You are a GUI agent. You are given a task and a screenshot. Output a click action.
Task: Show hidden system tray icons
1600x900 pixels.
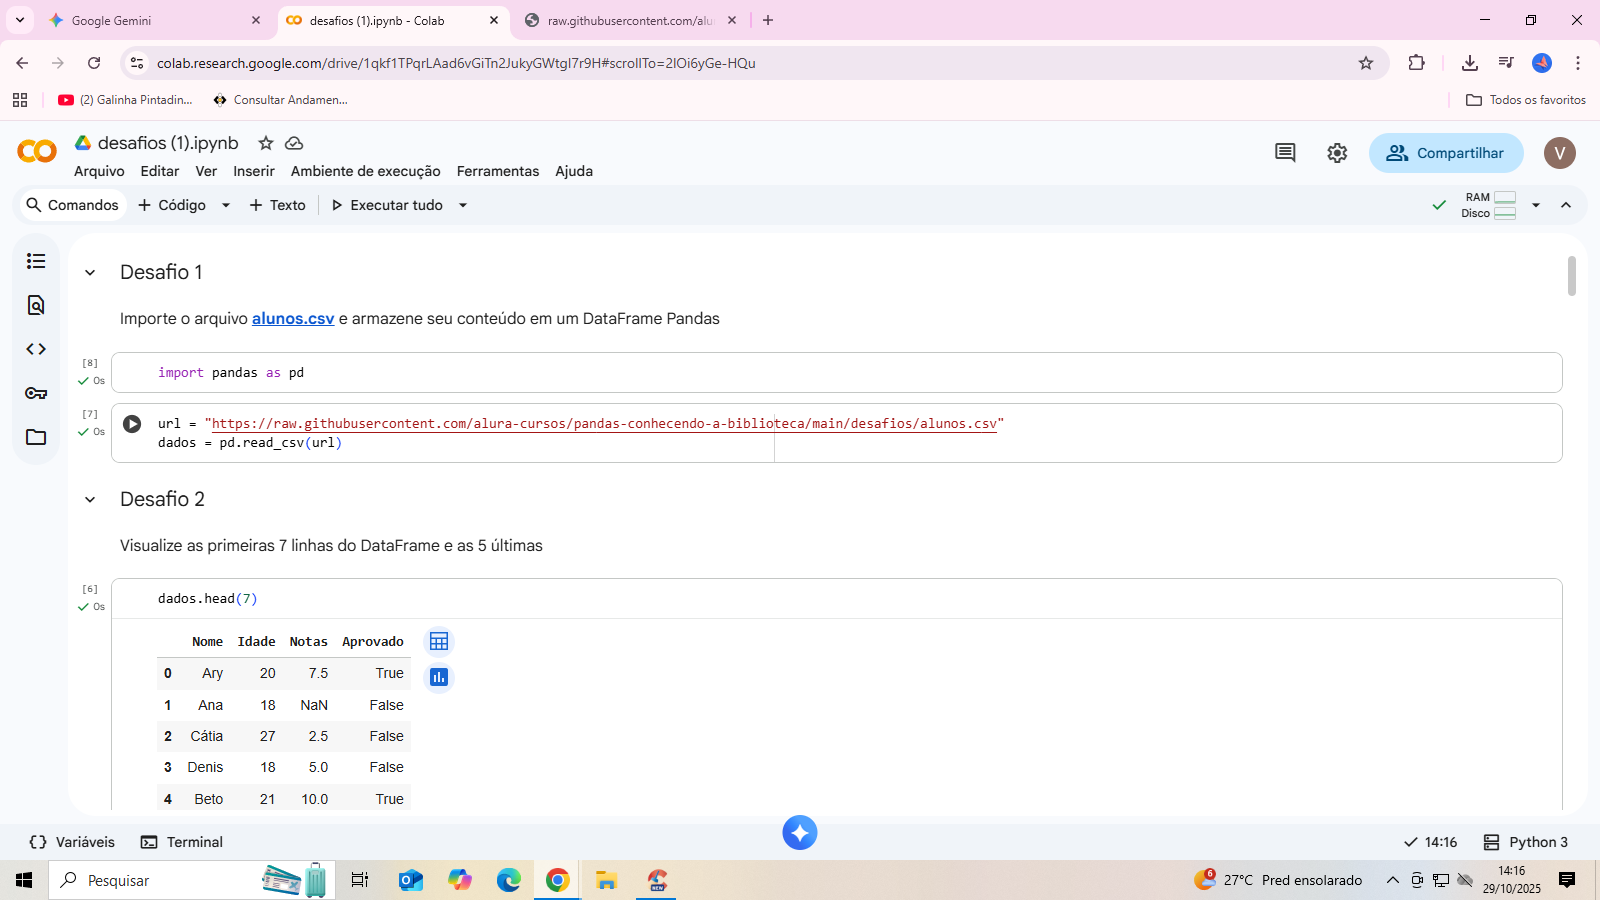point(1392,880)
